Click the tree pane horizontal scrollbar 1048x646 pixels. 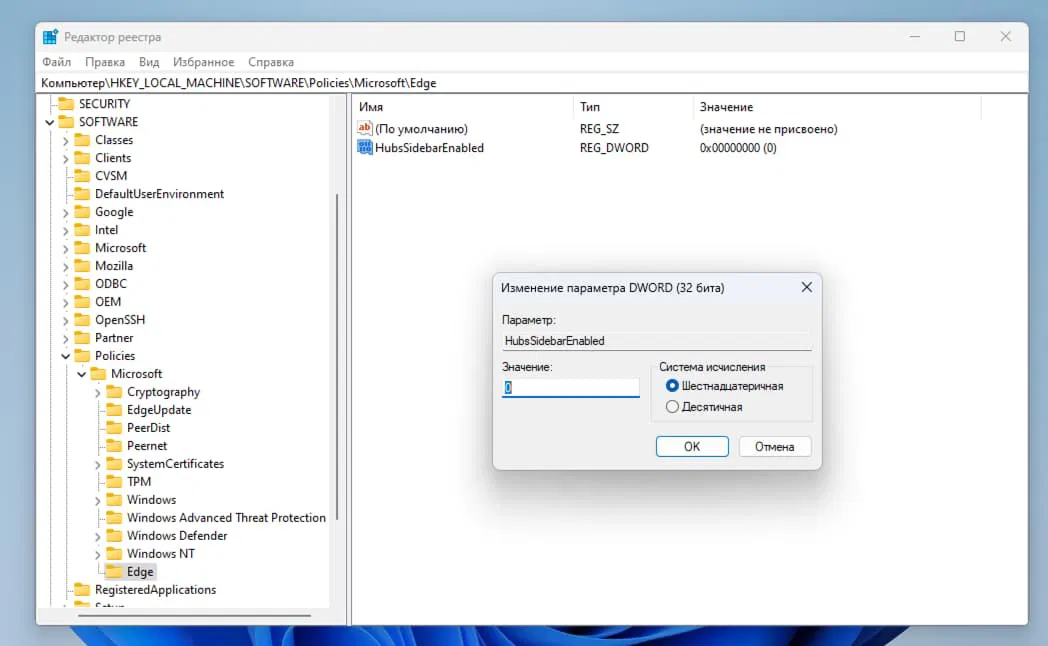[194, 615]
